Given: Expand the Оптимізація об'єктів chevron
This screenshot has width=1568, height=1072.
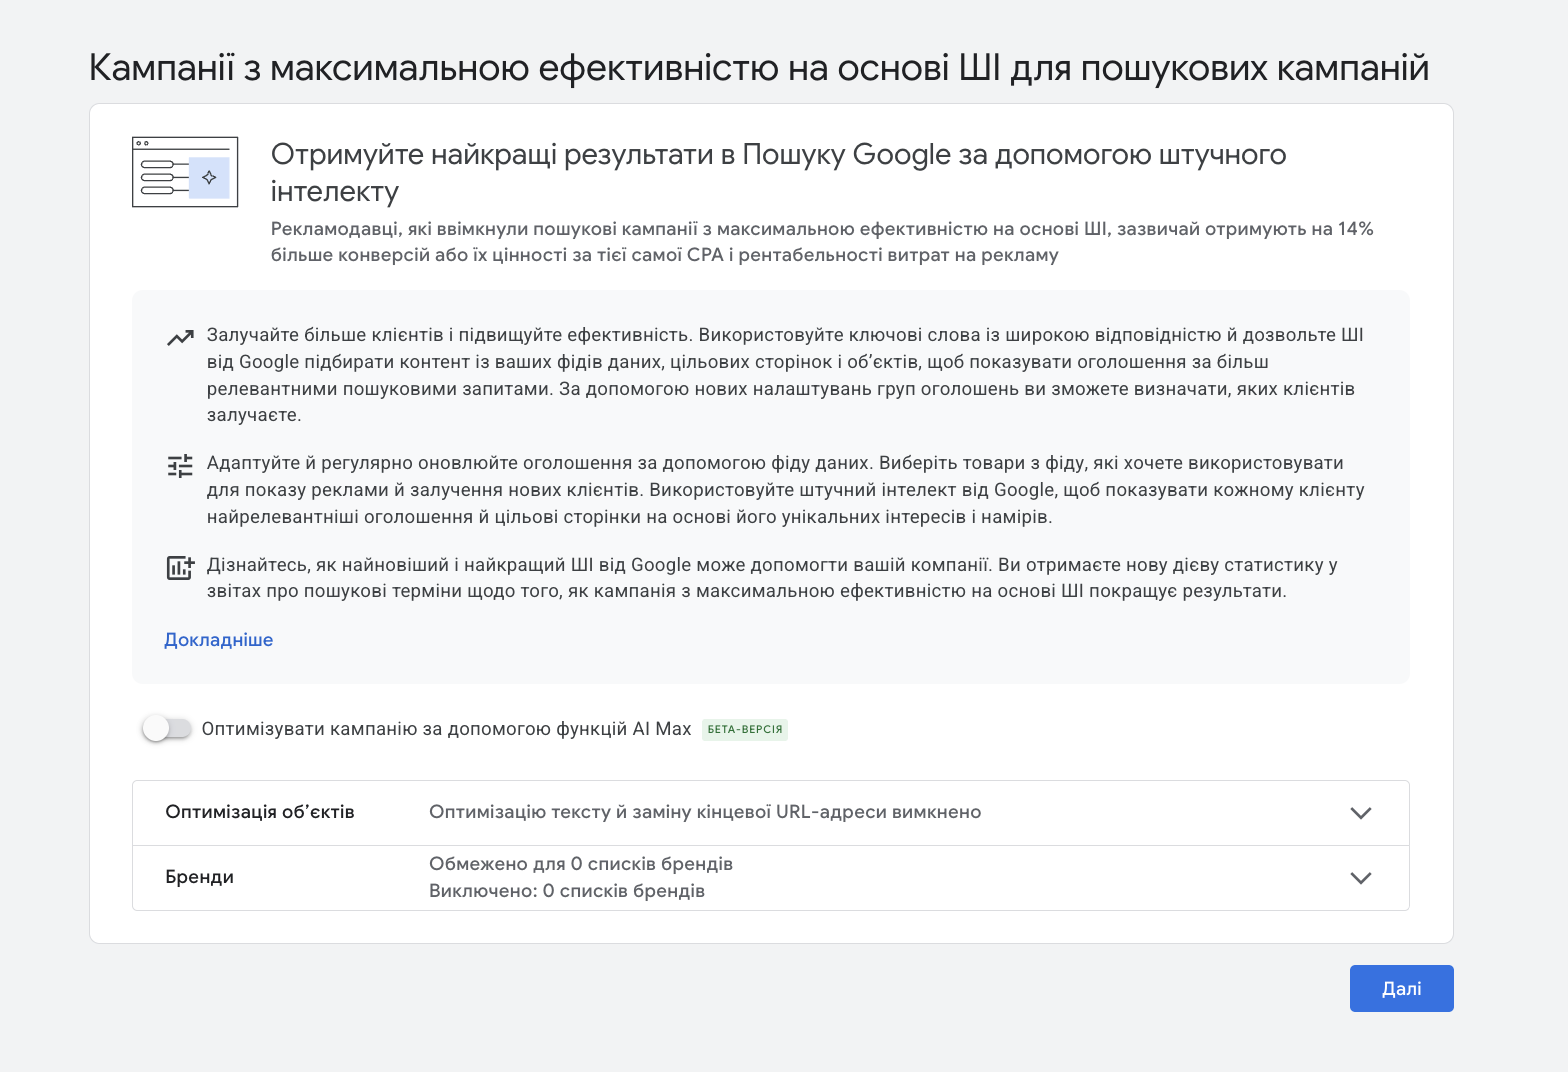Looking at the screenshot, I should 1360,813.
